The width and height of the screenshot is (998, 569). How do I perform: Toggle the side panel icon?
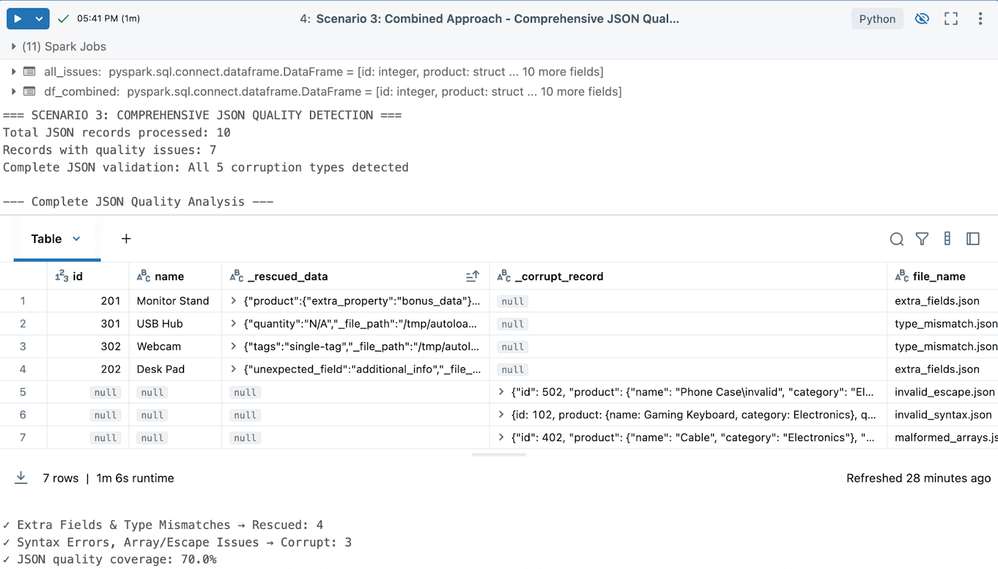[x=973, y=239]
